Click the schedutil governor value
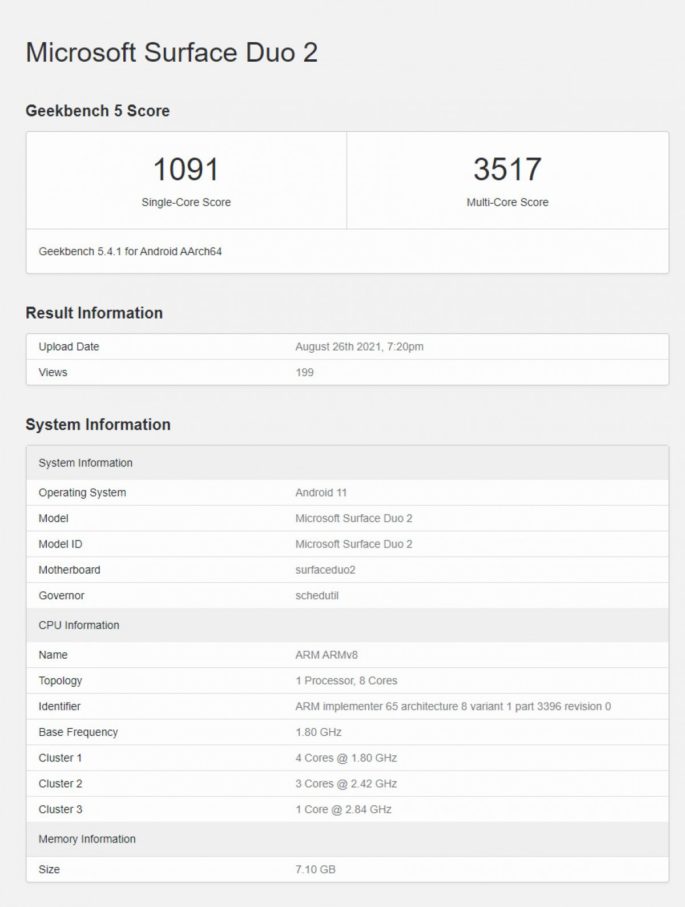Image resolution: width=685 pixels, height=907 pixels. click(317, 596)
